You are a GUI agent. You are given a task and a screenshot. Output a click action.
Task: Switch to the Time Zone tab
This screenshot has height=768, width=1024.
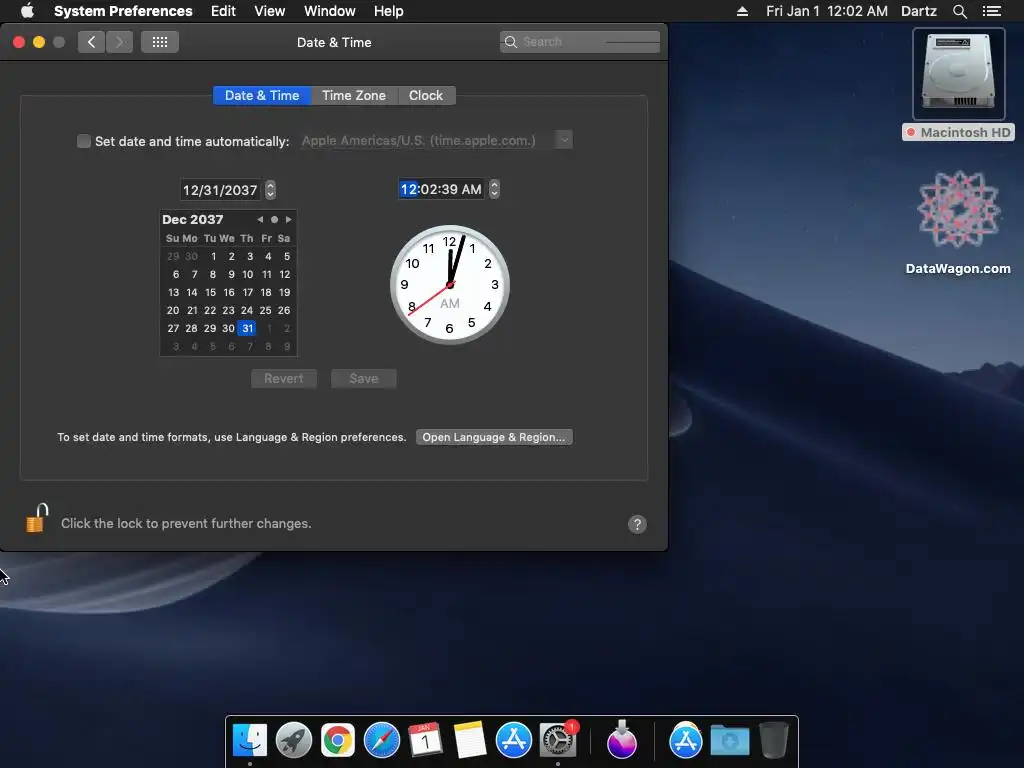coord(353,95)
